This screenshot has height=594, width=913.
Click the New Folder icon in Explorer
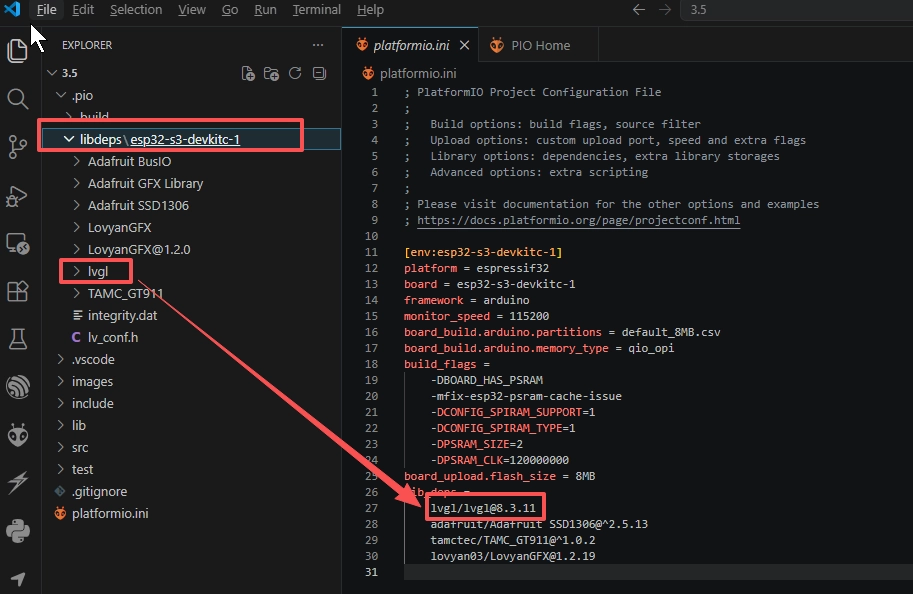(271, 73)
